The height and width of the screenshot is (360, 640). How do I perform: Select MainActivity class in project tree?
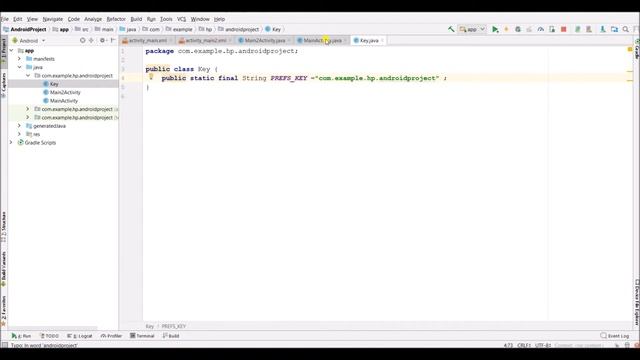coord(64,100)
